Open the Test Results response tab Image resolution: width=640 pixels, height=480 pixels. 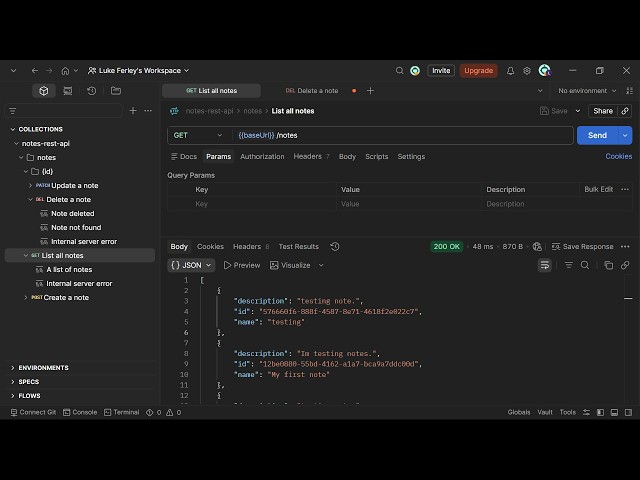[299, 247]
